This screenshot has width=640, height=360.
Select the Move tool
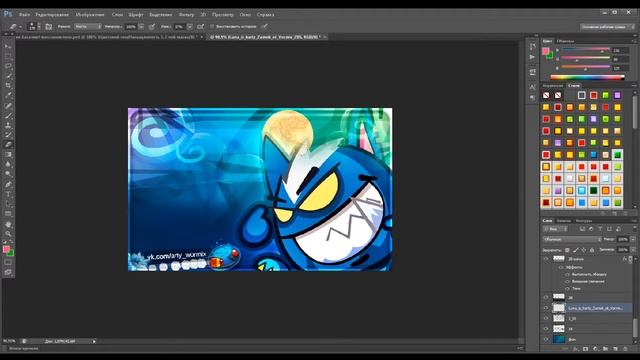[x=8, y=46]
